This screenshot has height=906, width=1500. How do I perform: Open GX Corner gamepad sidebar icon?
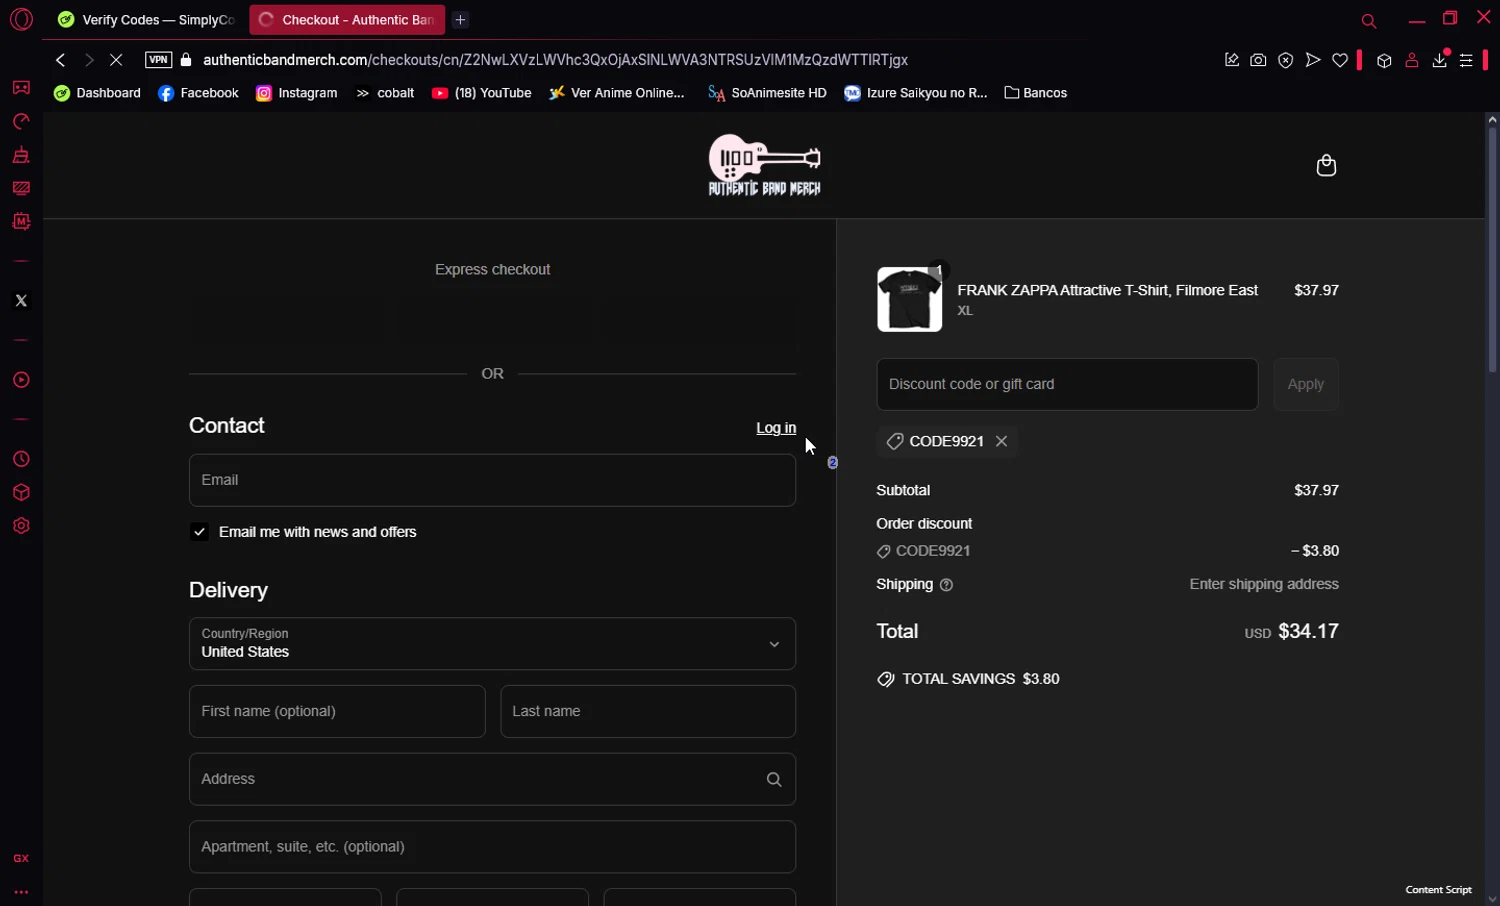(21, 88)
